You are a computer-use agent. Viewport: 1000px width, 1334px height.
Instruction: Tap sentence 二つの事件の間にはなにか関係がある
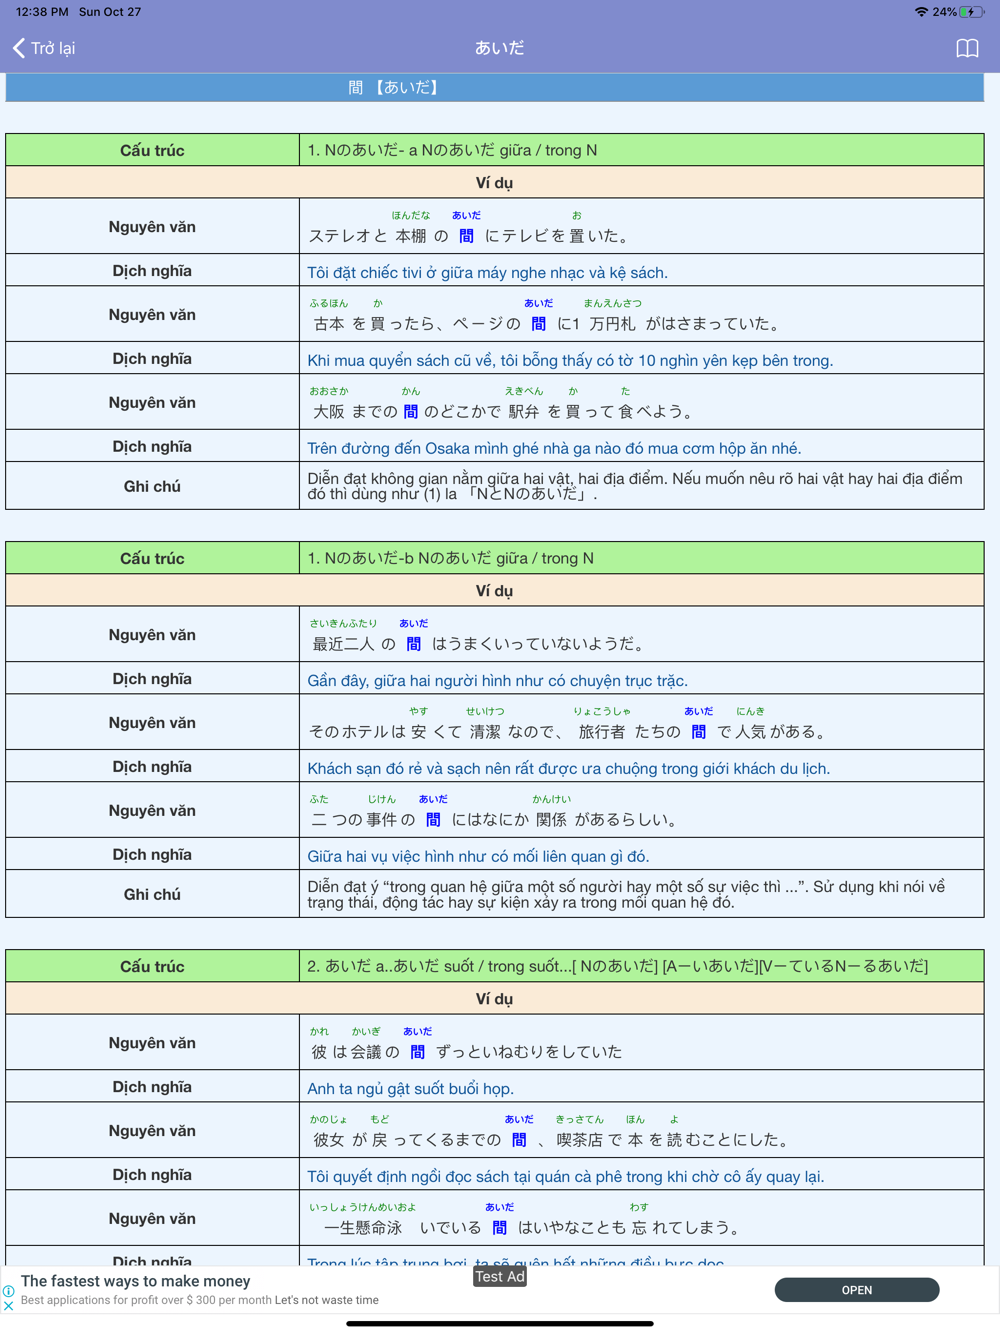[495, 820]
